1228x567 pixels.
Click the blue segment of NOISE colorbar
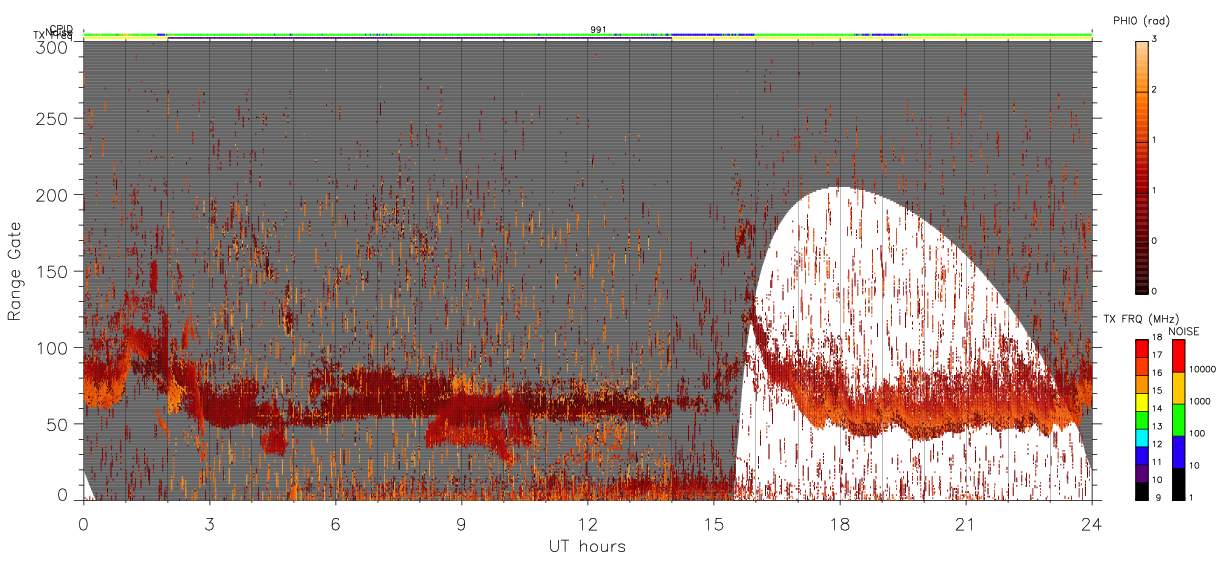[x=1178, y=452]
